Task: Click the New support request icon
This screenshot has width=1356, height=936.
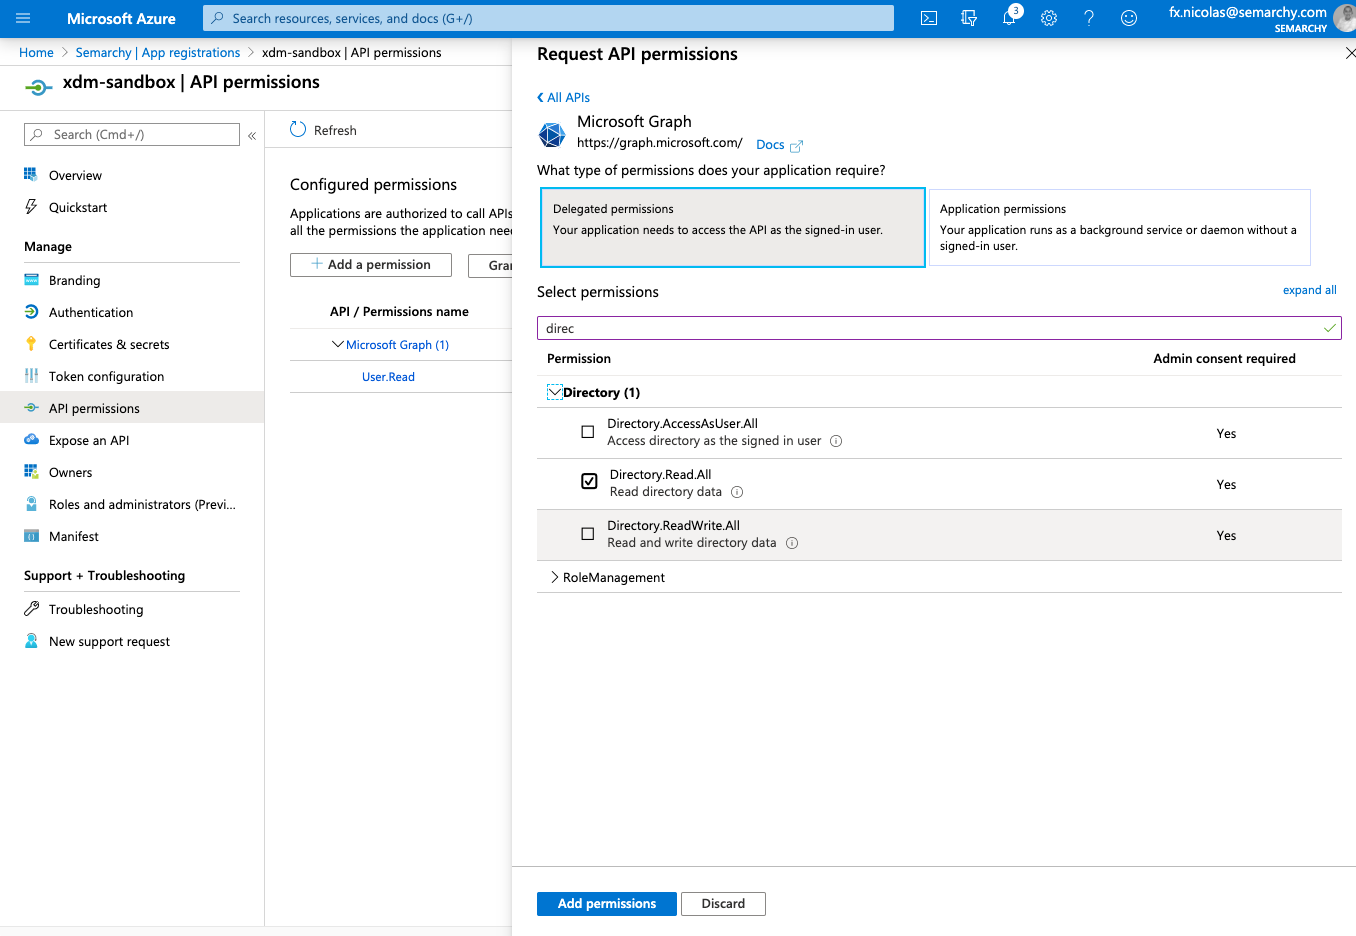Action: coord(31,641)
